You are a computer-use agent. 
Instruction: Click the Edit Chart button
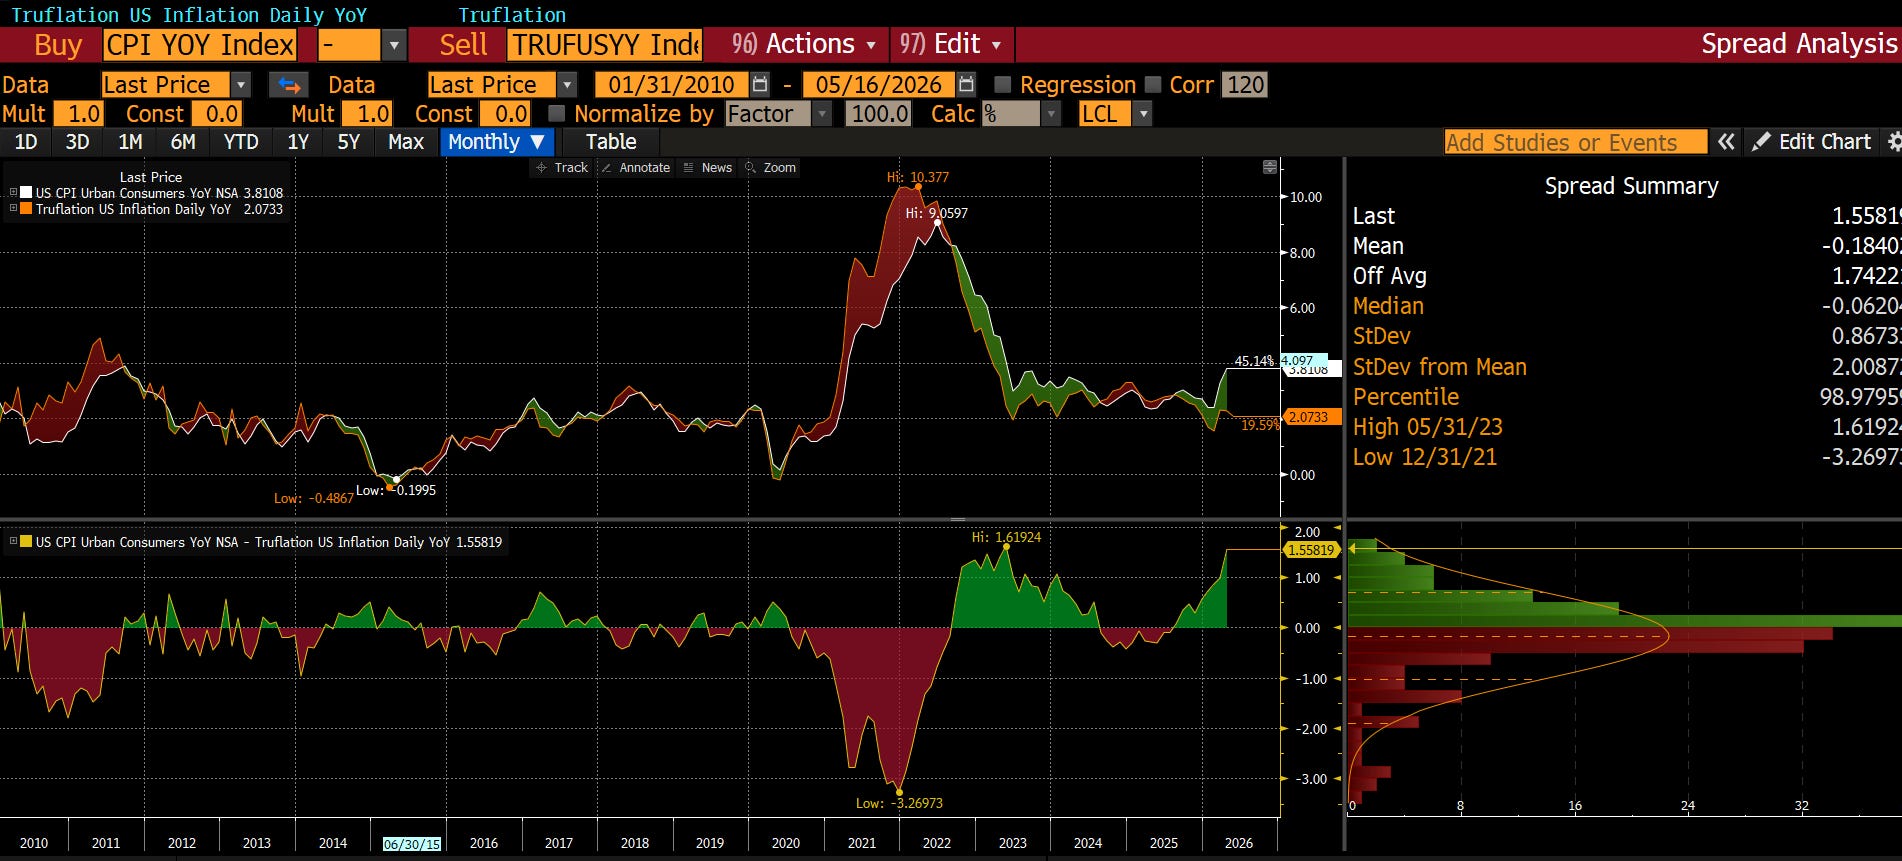tap(1812, 142)
